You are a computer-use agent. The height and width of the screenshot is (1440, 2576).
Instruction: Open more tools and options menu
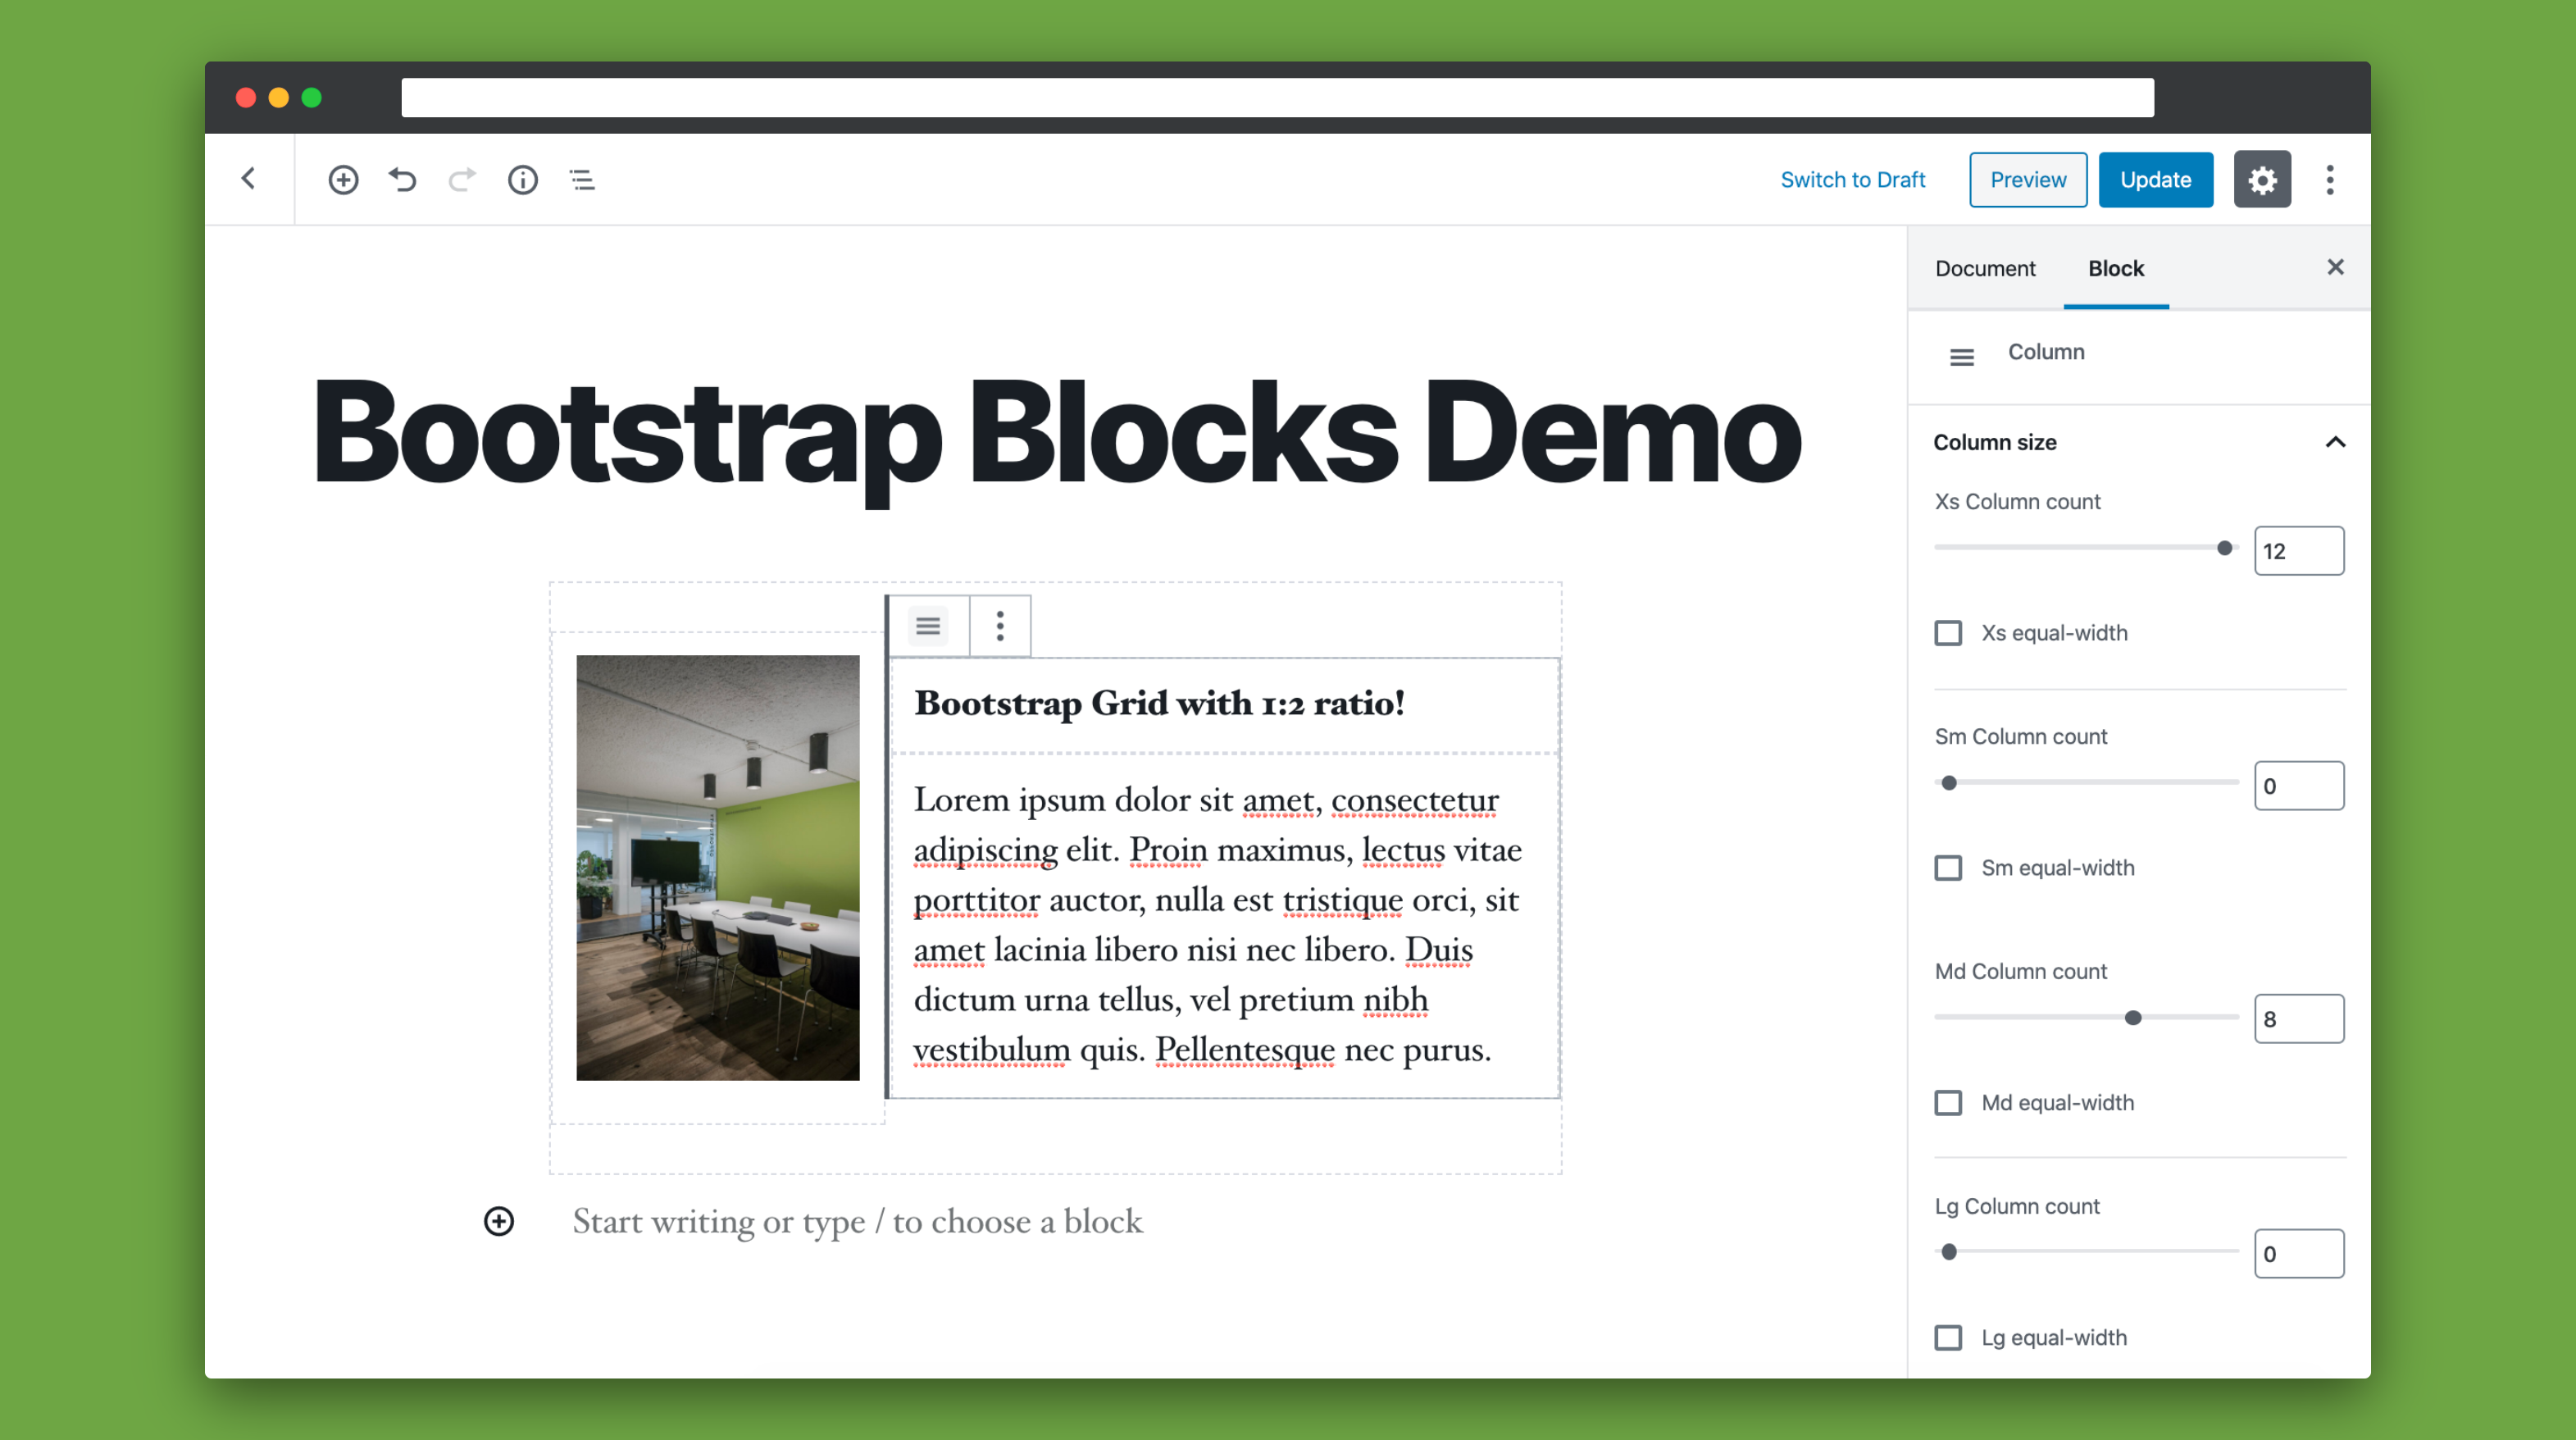coord(2330,180)
